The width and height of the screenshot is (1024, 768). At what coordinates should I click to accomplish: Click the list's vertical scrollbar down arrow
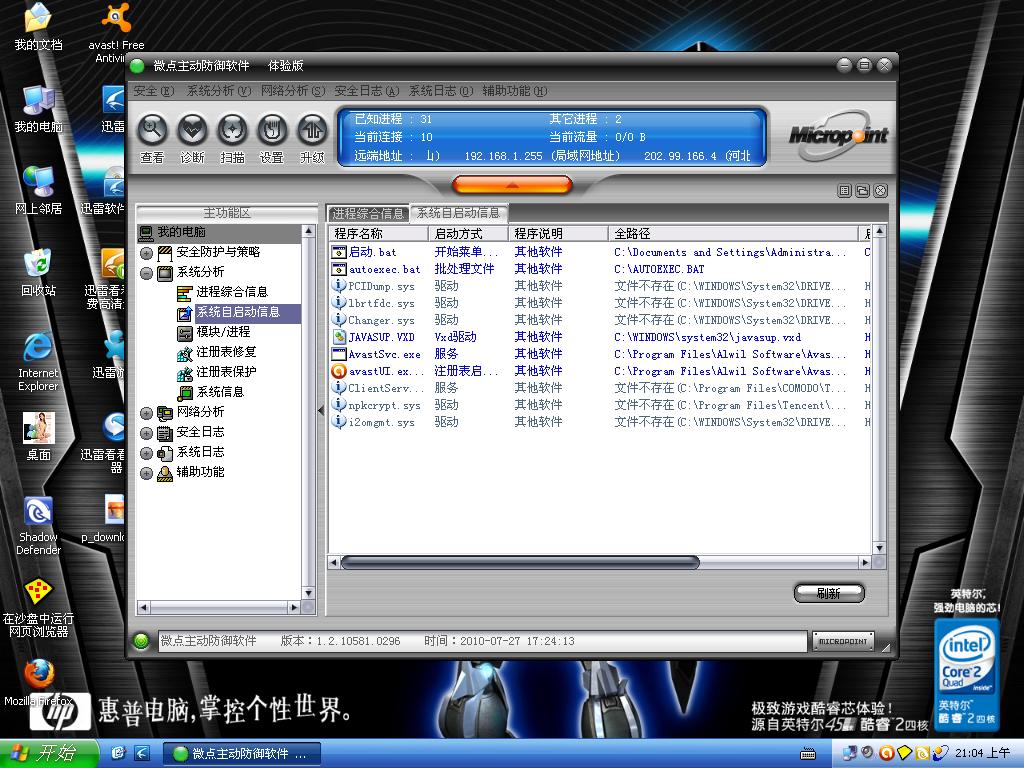(879, 548)
